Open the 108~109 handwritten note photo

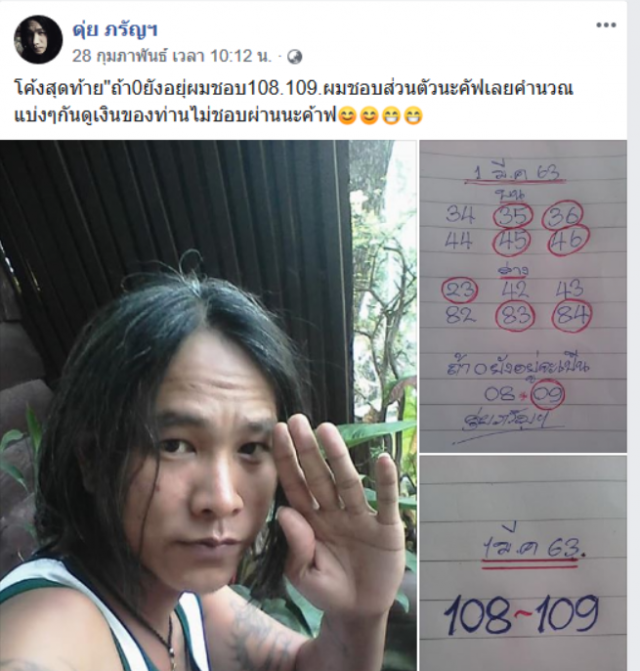click(523, 564)
